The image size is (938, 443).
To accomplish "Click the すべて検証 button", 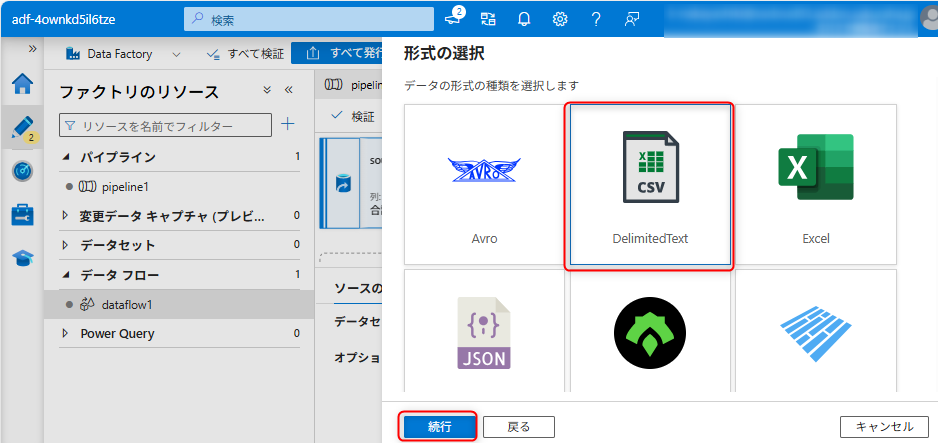I will click(245, 54).
